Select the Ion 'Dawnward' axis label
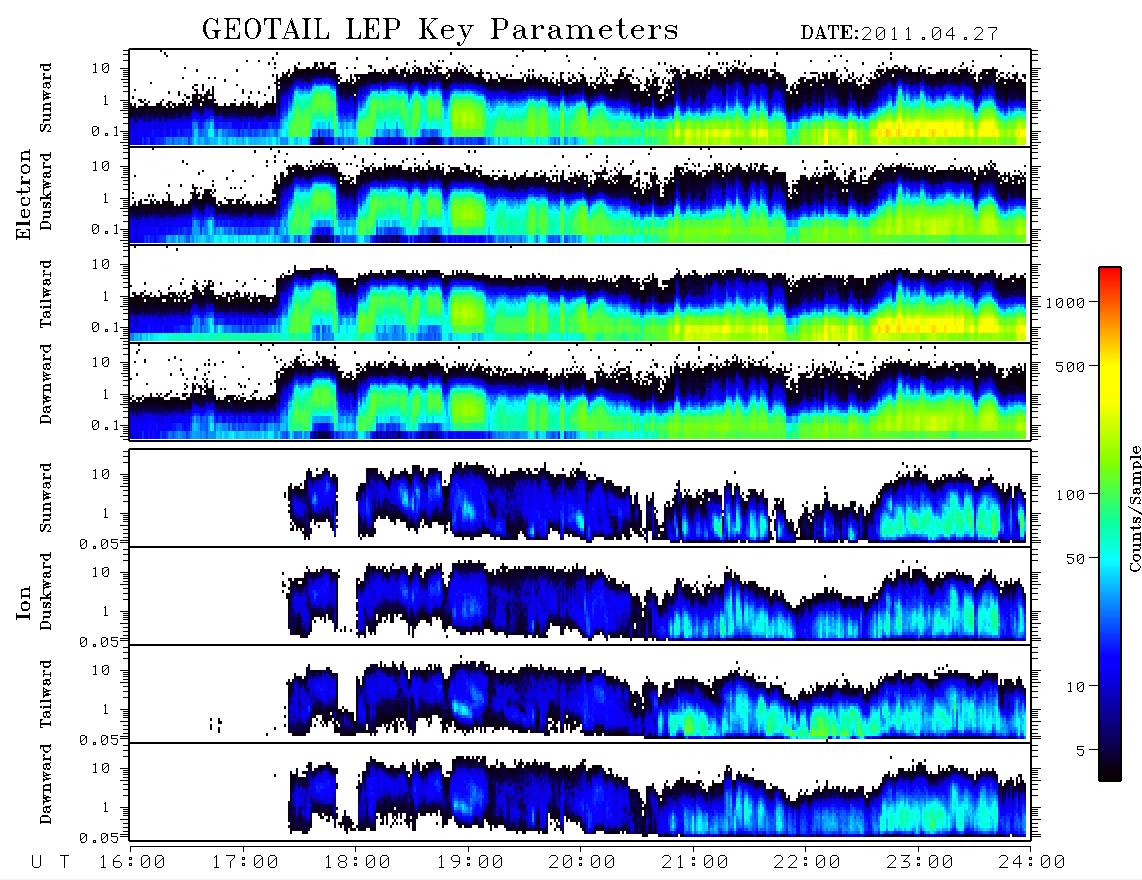1142x880 pixels. [x=46, y=784]
